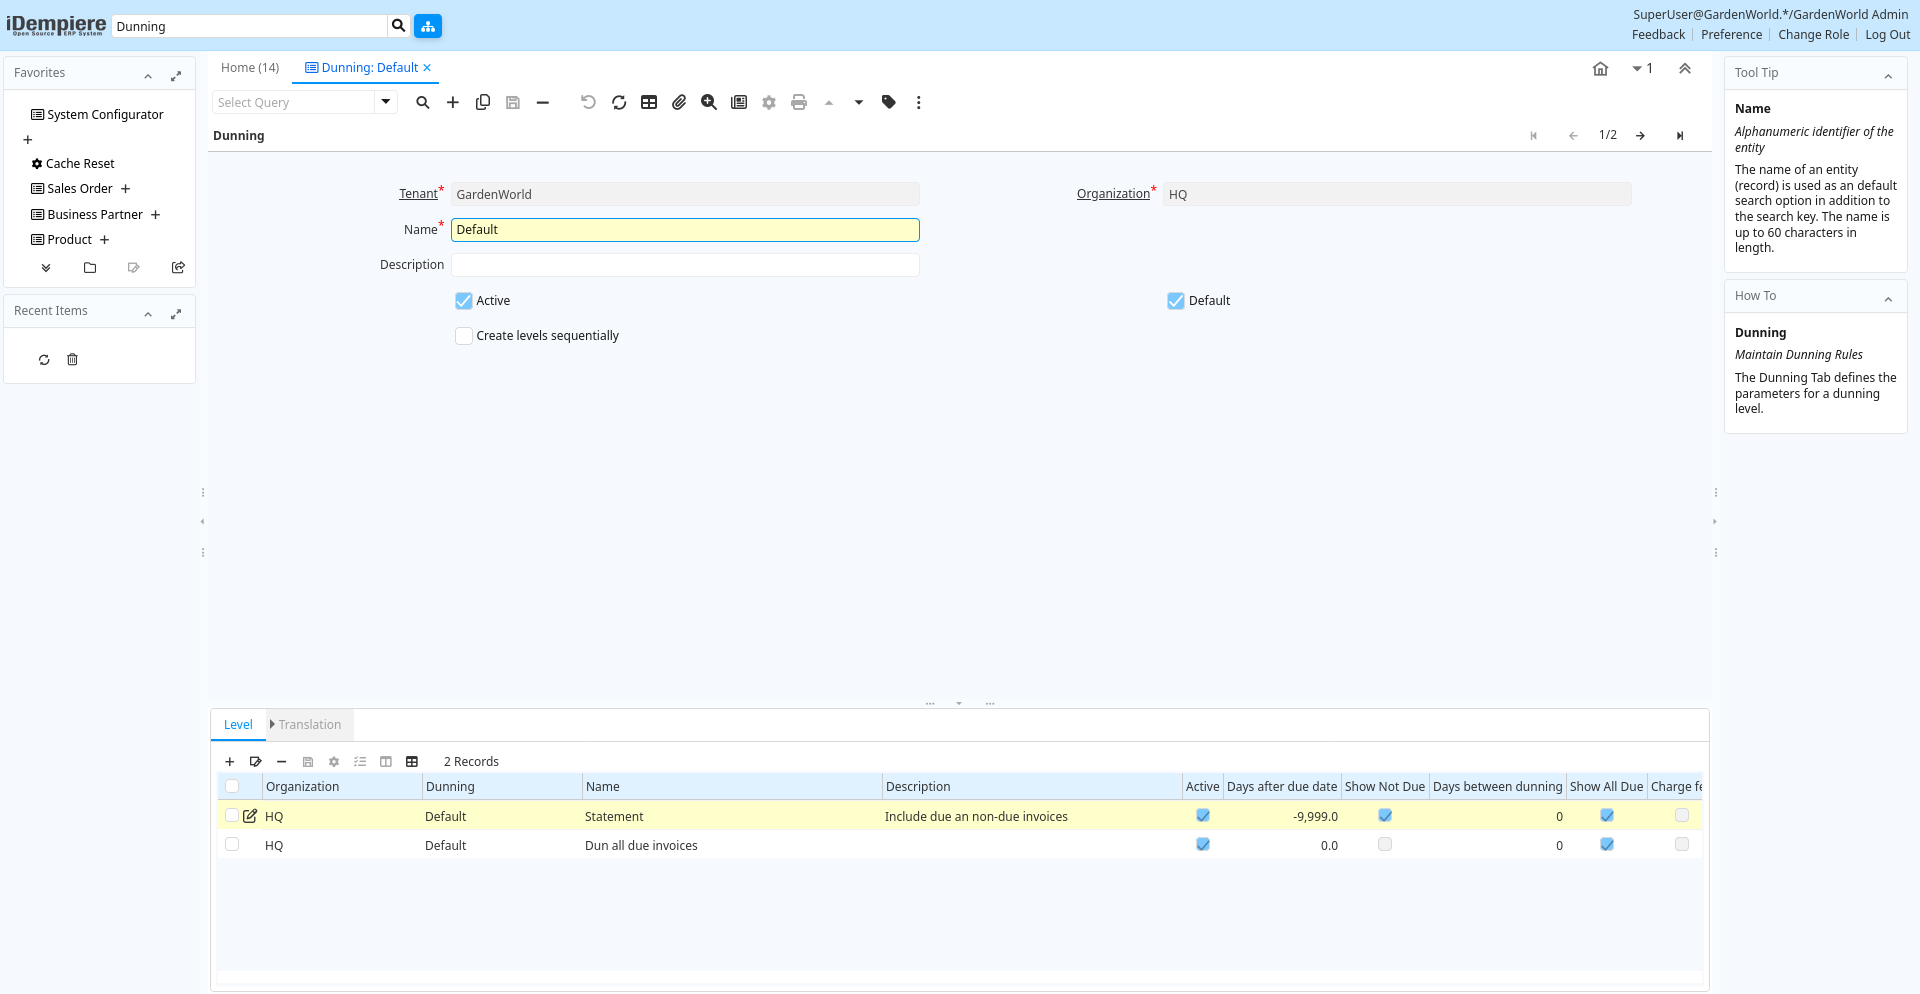1920x994 pixels.
Task: Toggle grid view using the table icon
Action: tap(649, 102)
